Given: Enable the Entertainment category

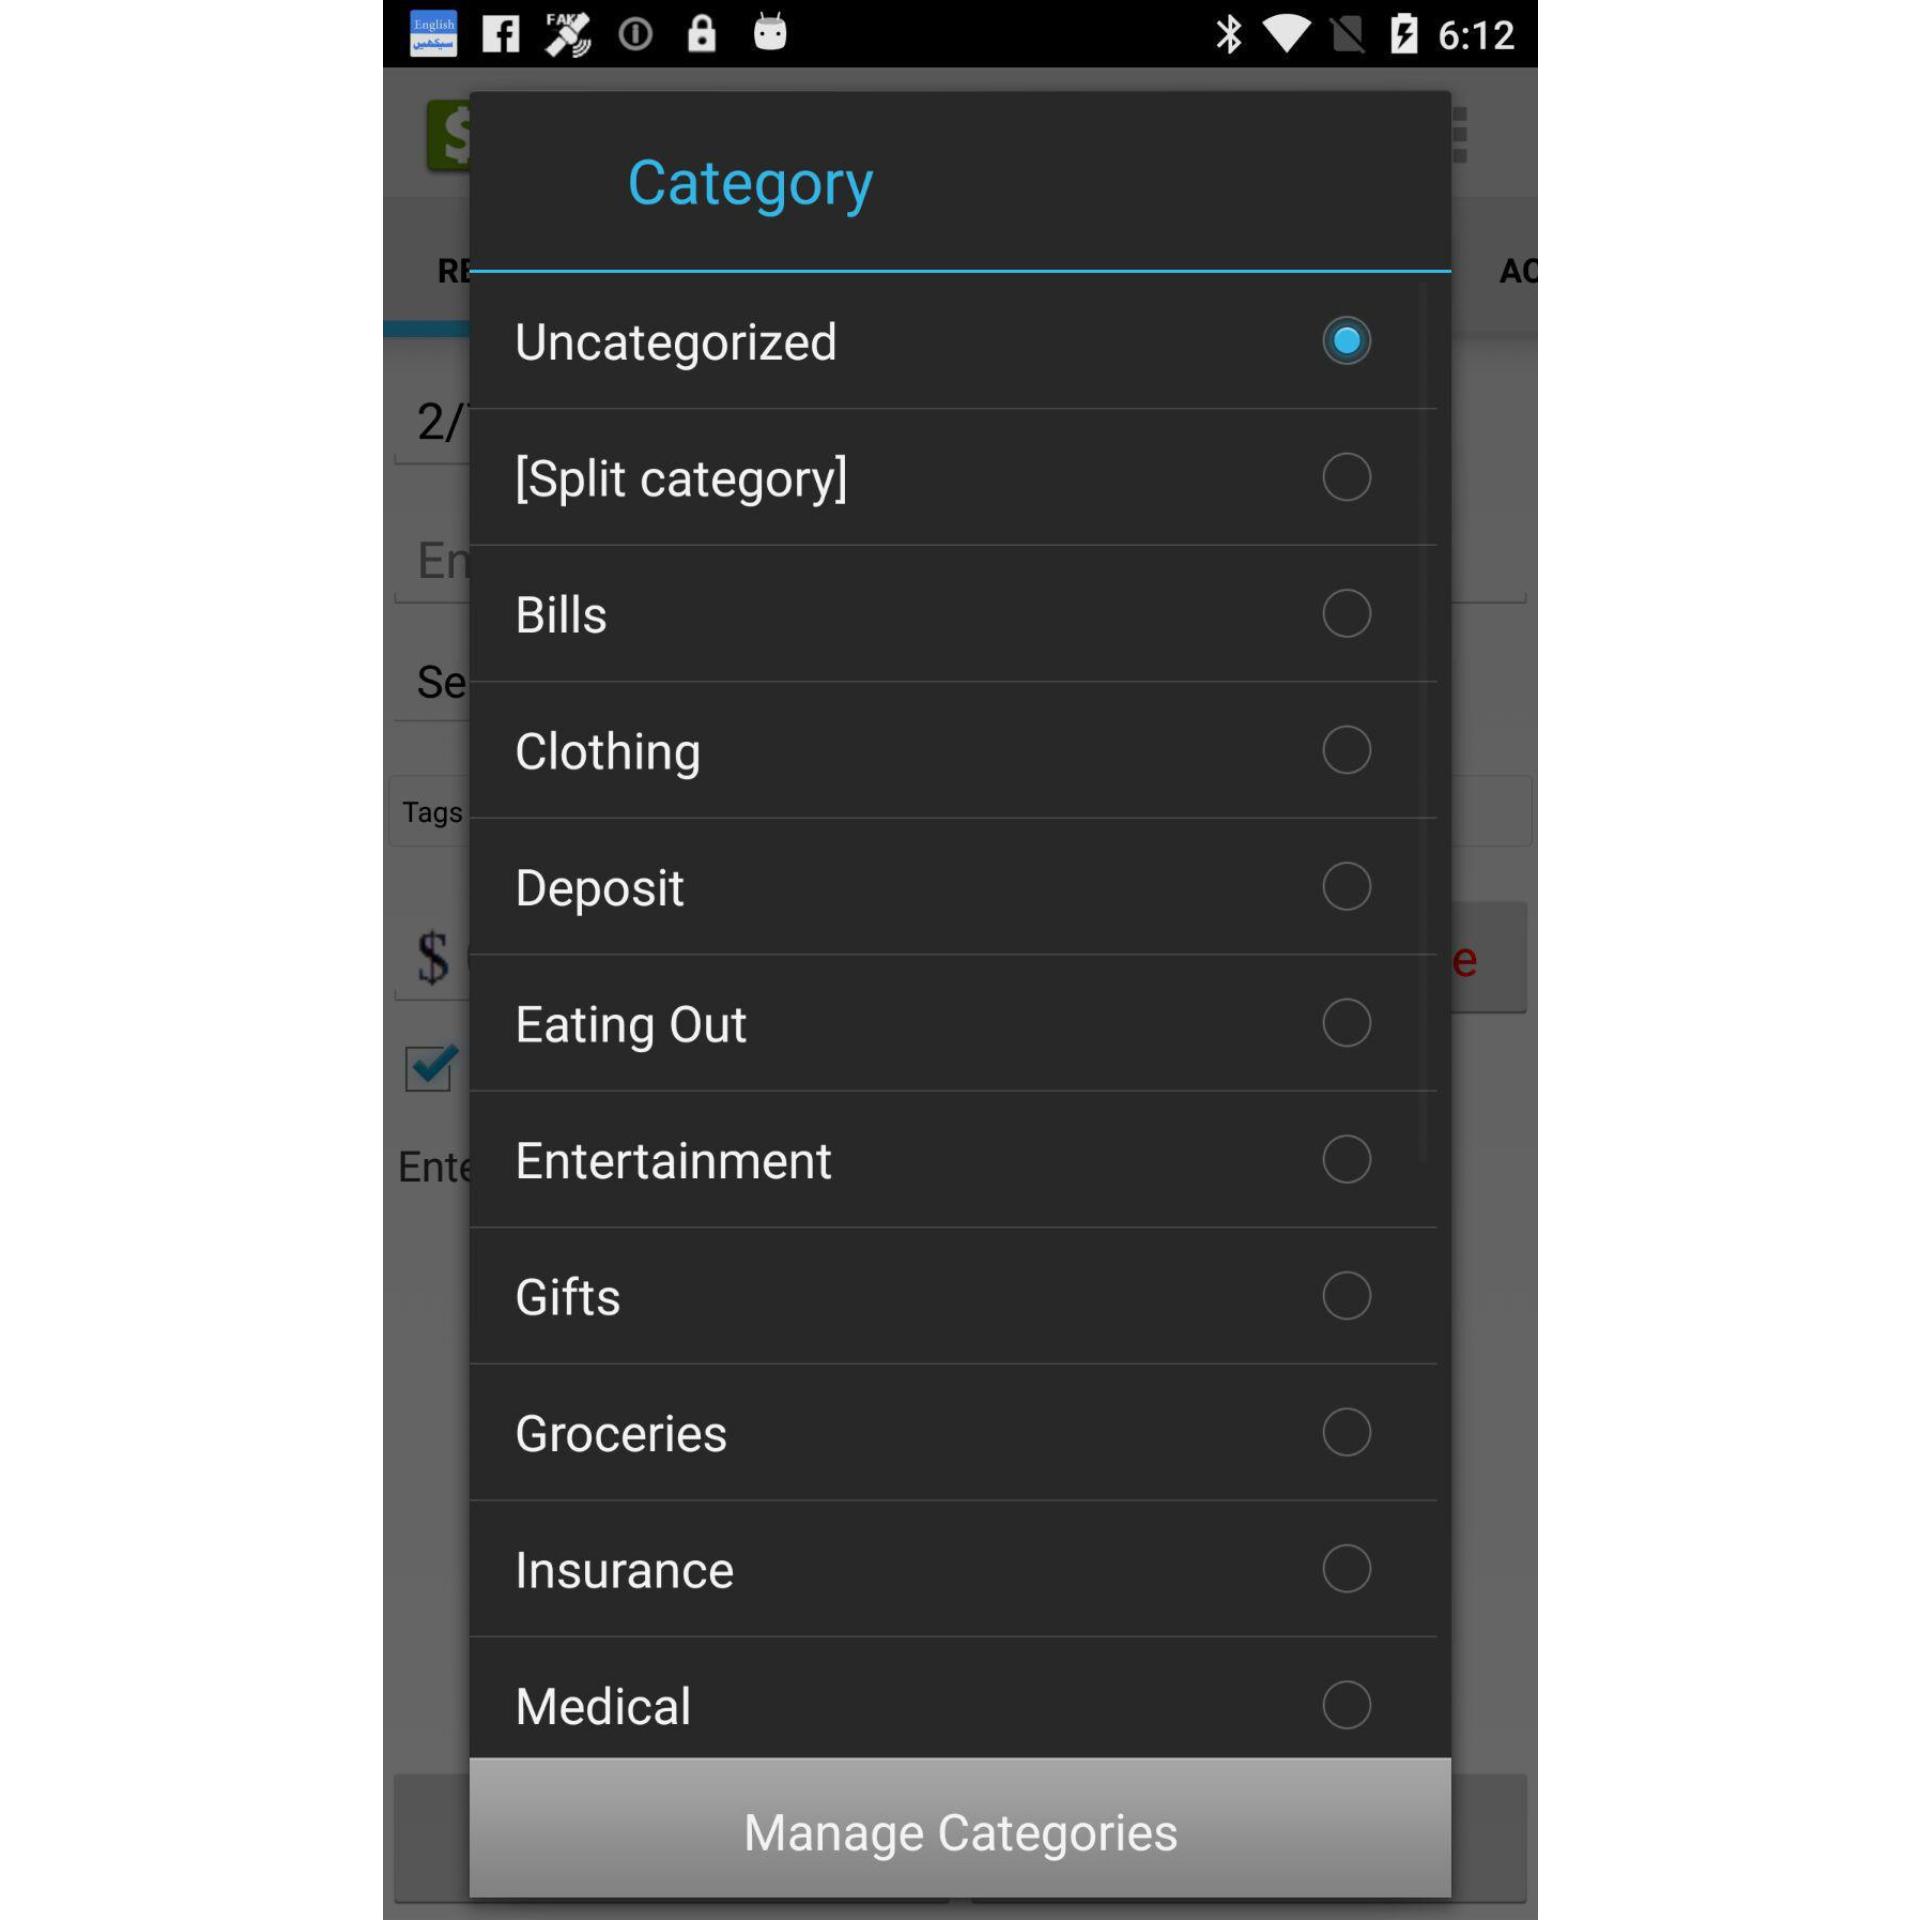Looking at the screenshot, I should pyautogui.click(x=1345, y=1159).
